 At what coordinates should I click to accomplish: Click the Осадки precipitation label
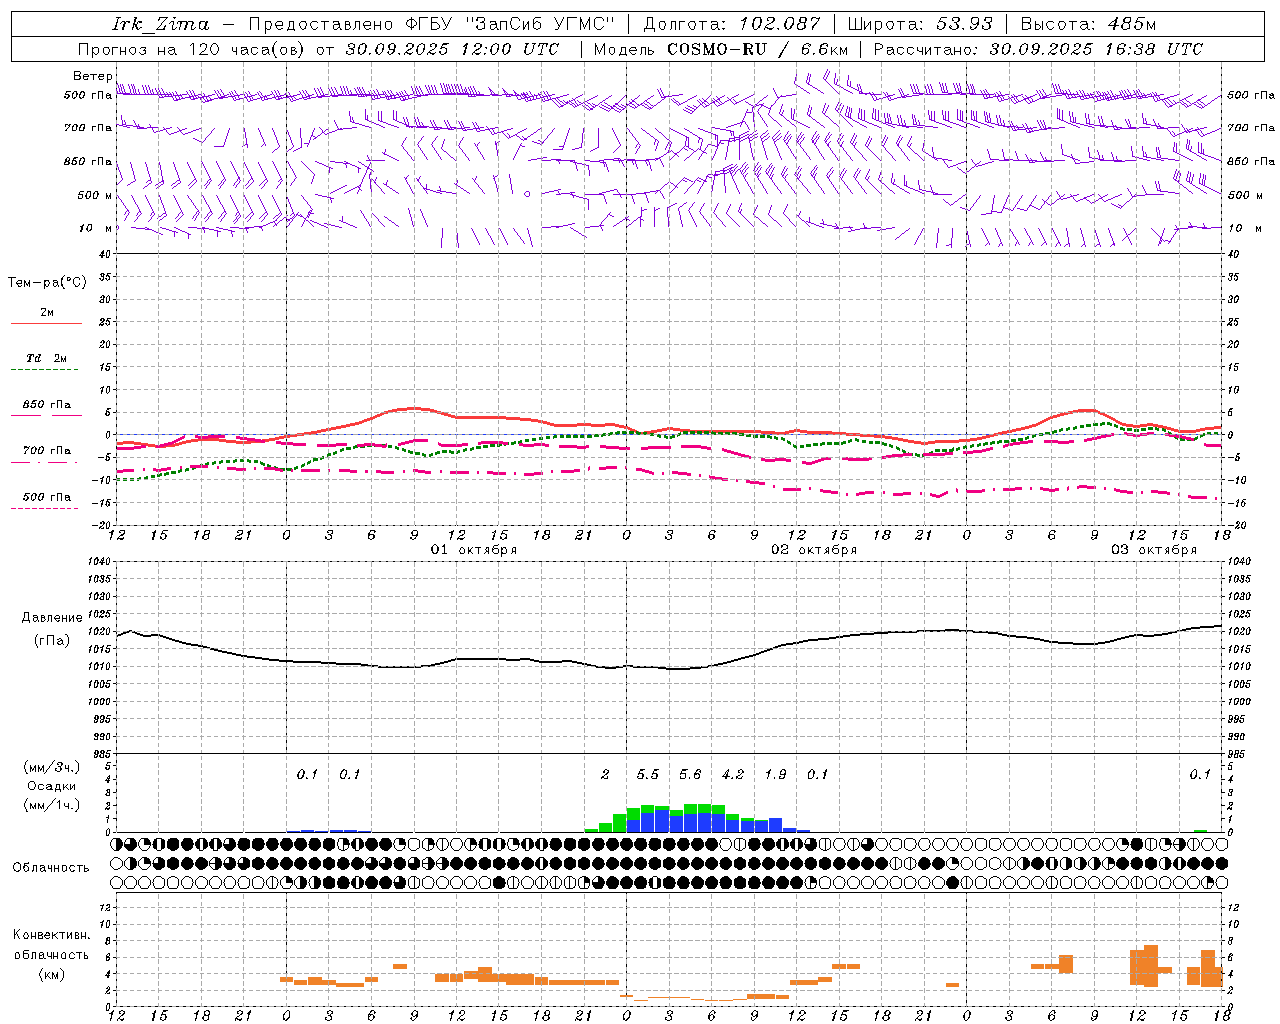coord(51,786)
